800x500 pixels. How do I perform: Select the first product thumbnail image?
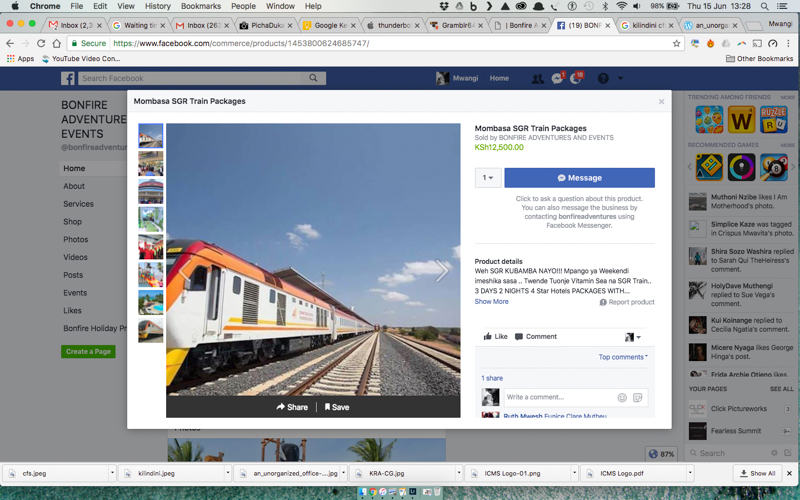point(151,136)
